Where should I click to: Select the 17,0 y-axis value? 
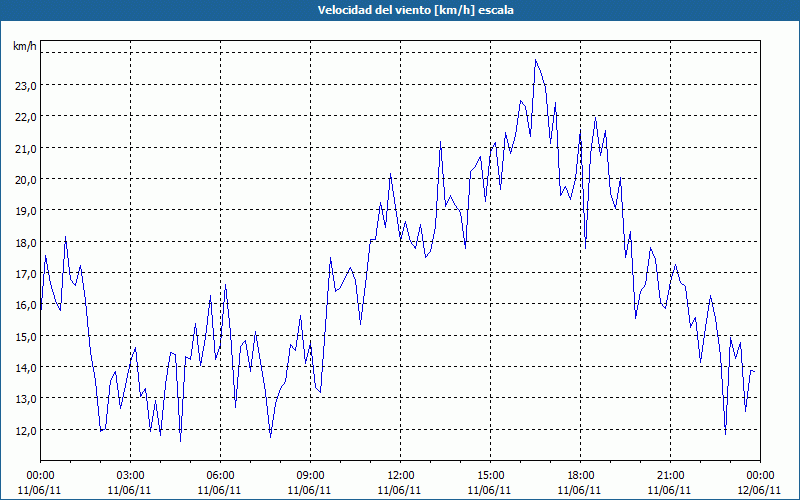coord(26,274)
